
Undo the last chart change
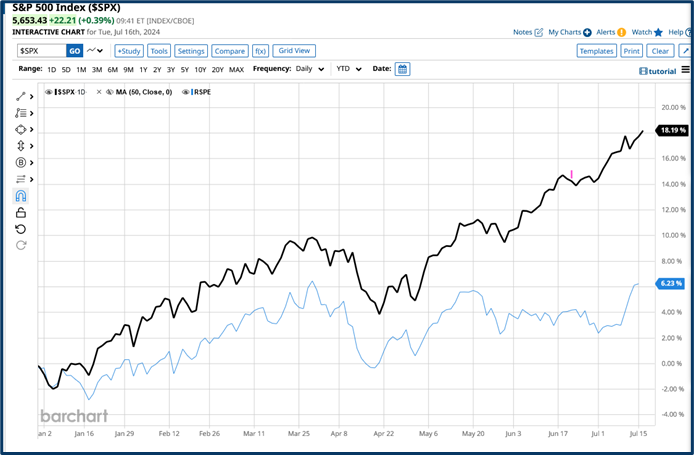pyautogui.click(x=21, y=229)
